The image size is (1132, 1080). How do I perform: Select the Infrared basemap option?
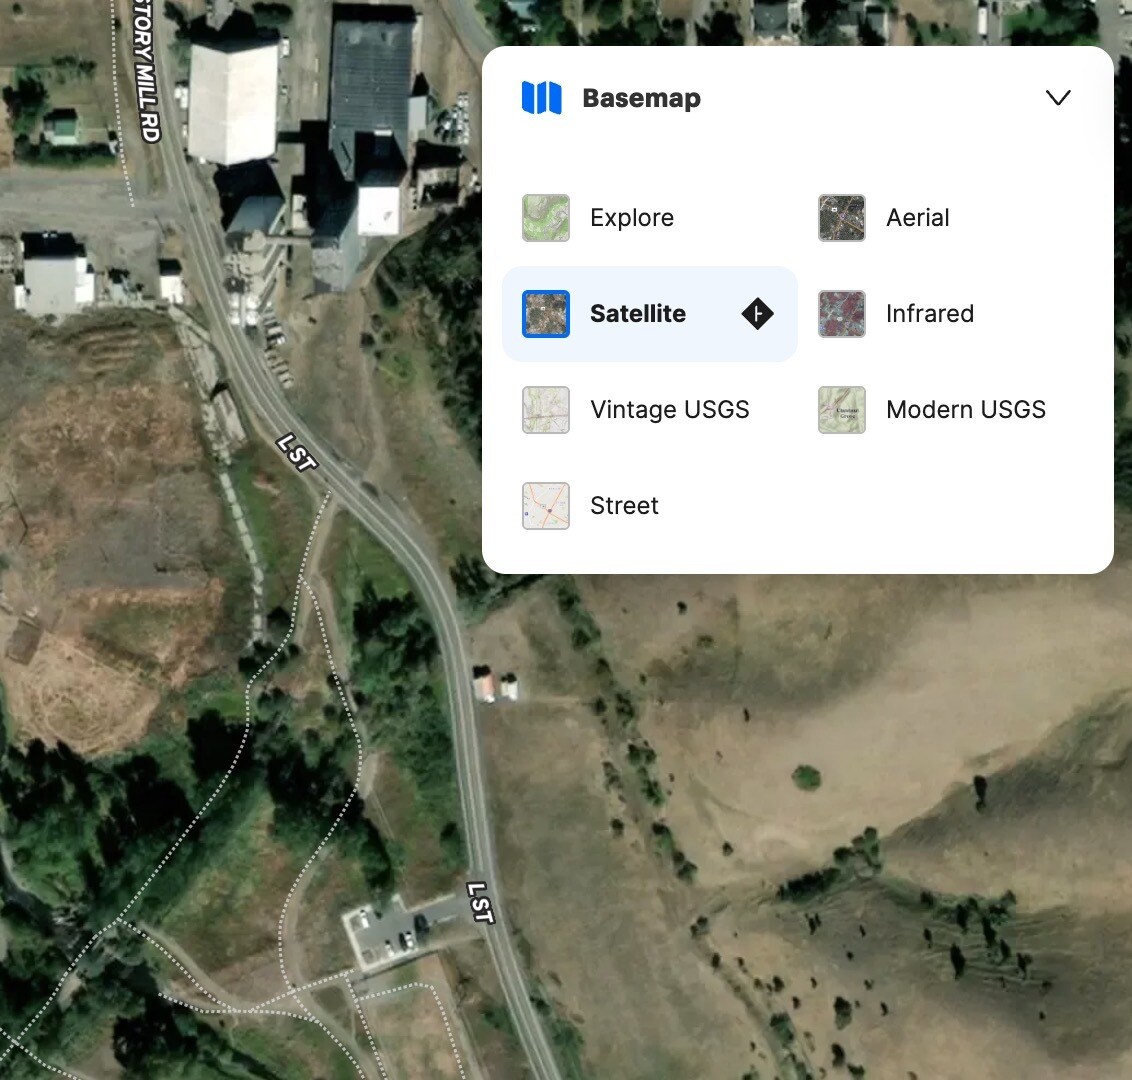tap(910, 313)
